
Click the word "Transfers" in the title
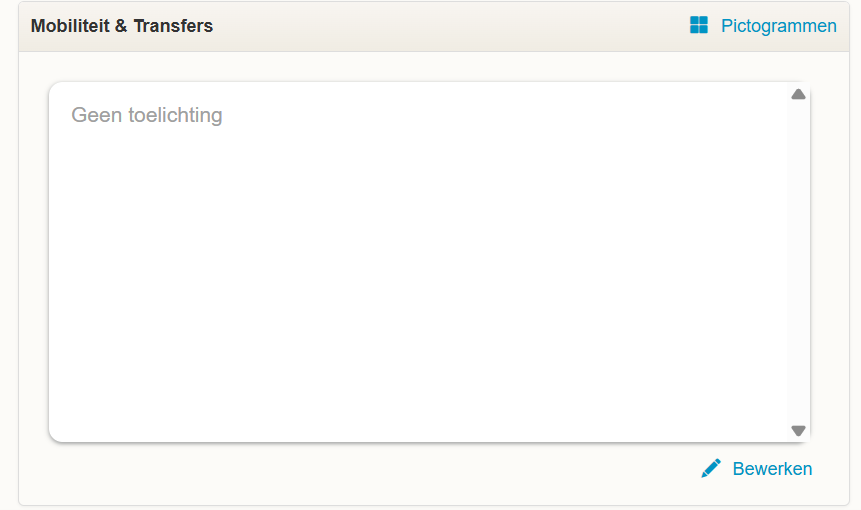coord(173,26)
